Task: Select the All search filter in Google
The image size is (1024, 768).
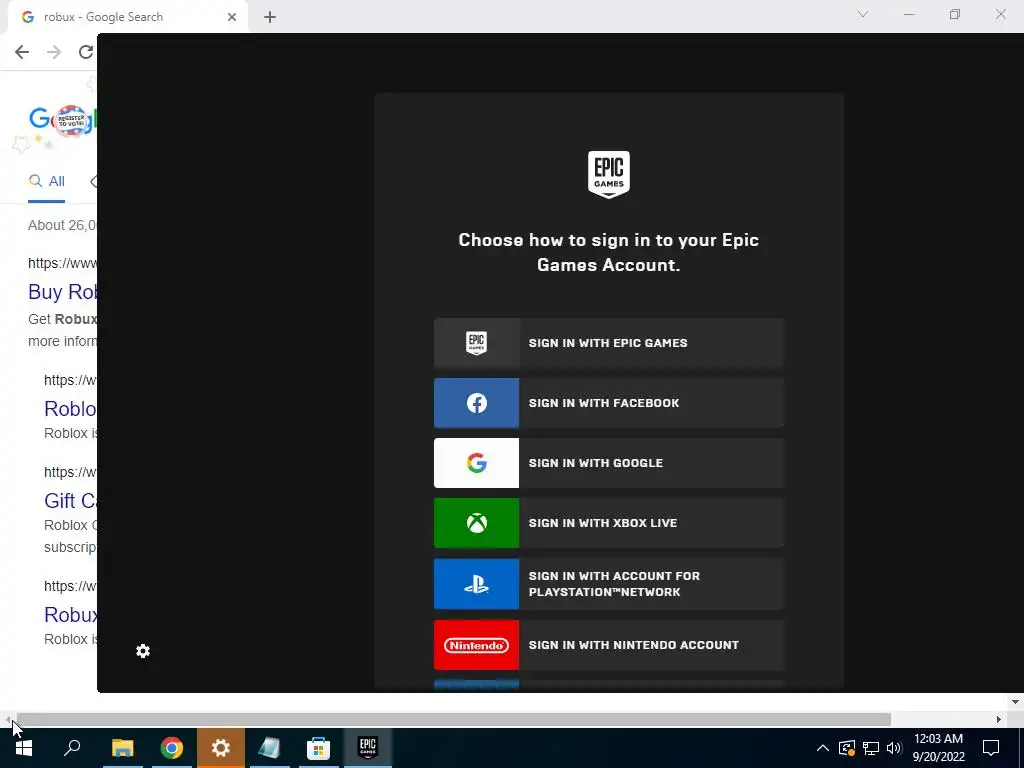Action: pyautogui.click(x=46, y=182)
